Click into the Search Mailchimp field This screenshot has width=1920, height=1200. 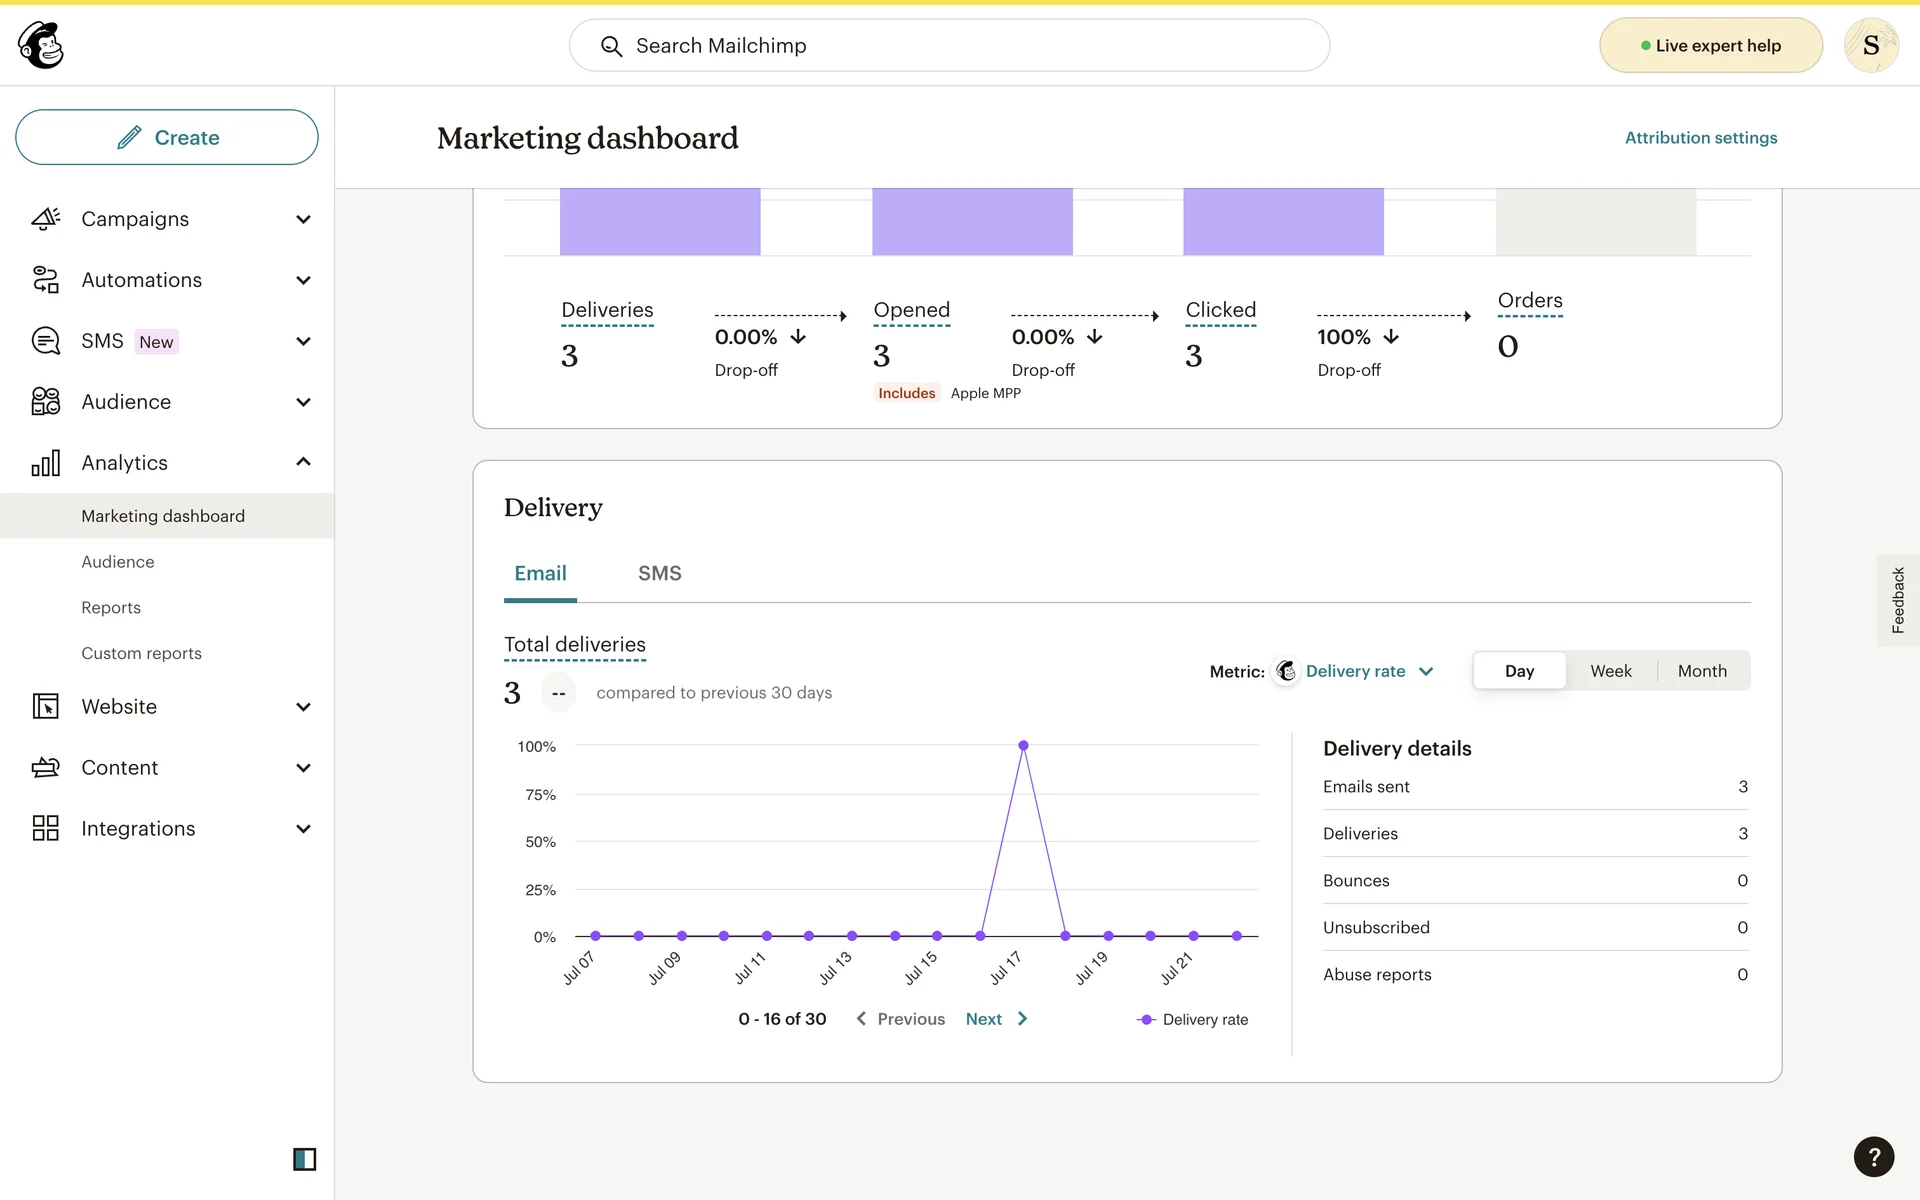(x=948, y=45)
